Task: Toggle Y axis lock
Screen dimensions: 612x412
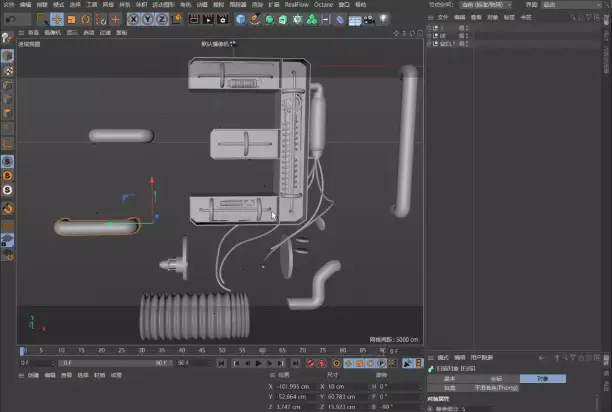Action: (x=148, y=19)
